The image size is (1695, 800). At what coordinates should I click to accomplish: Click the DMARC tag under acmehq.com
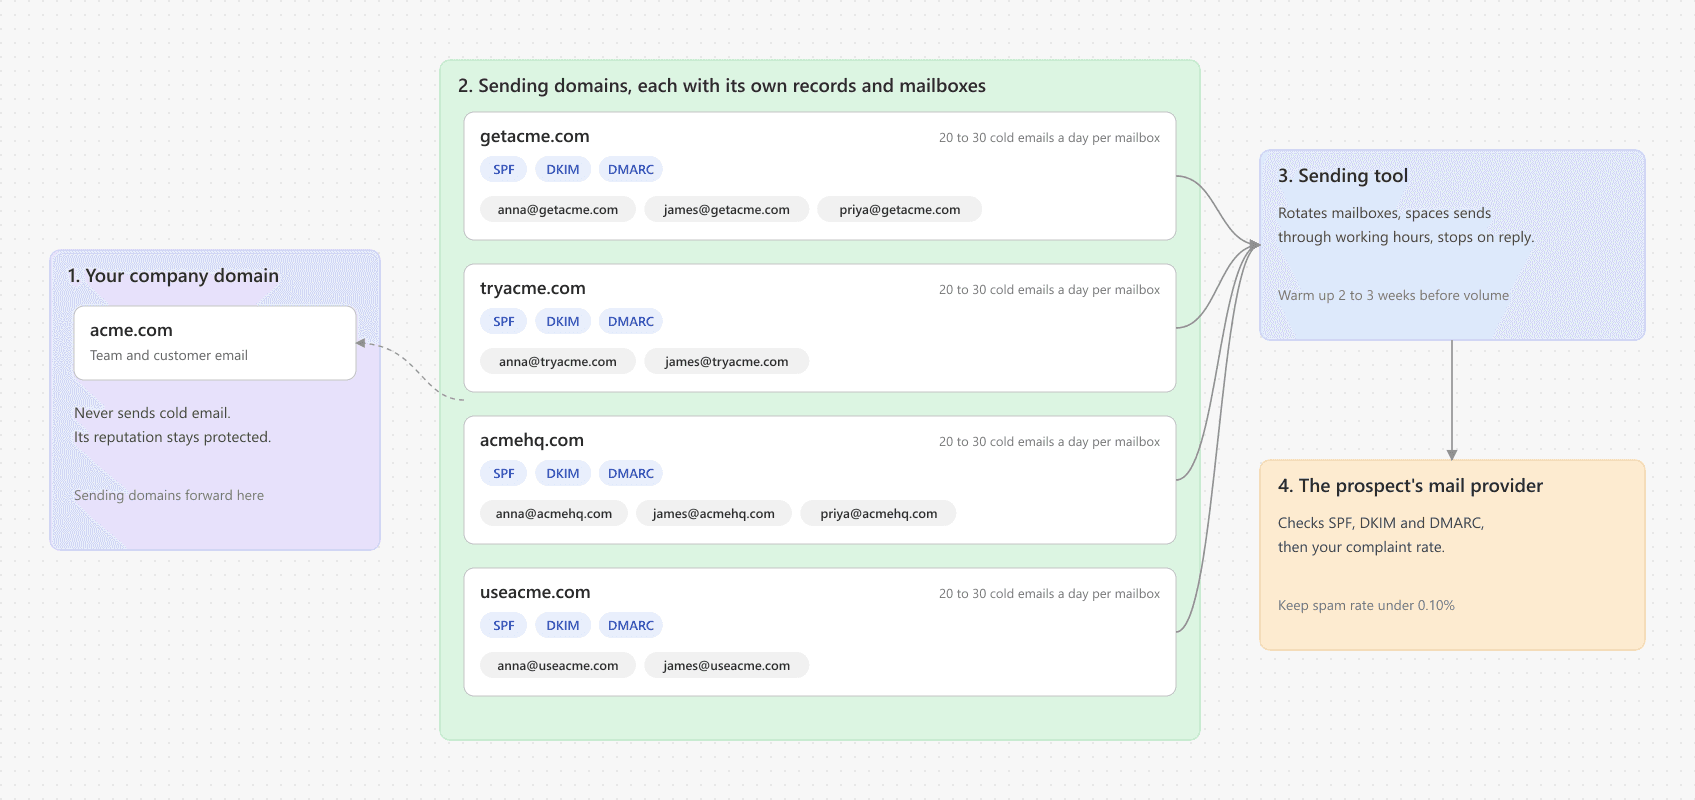[631, 474]
